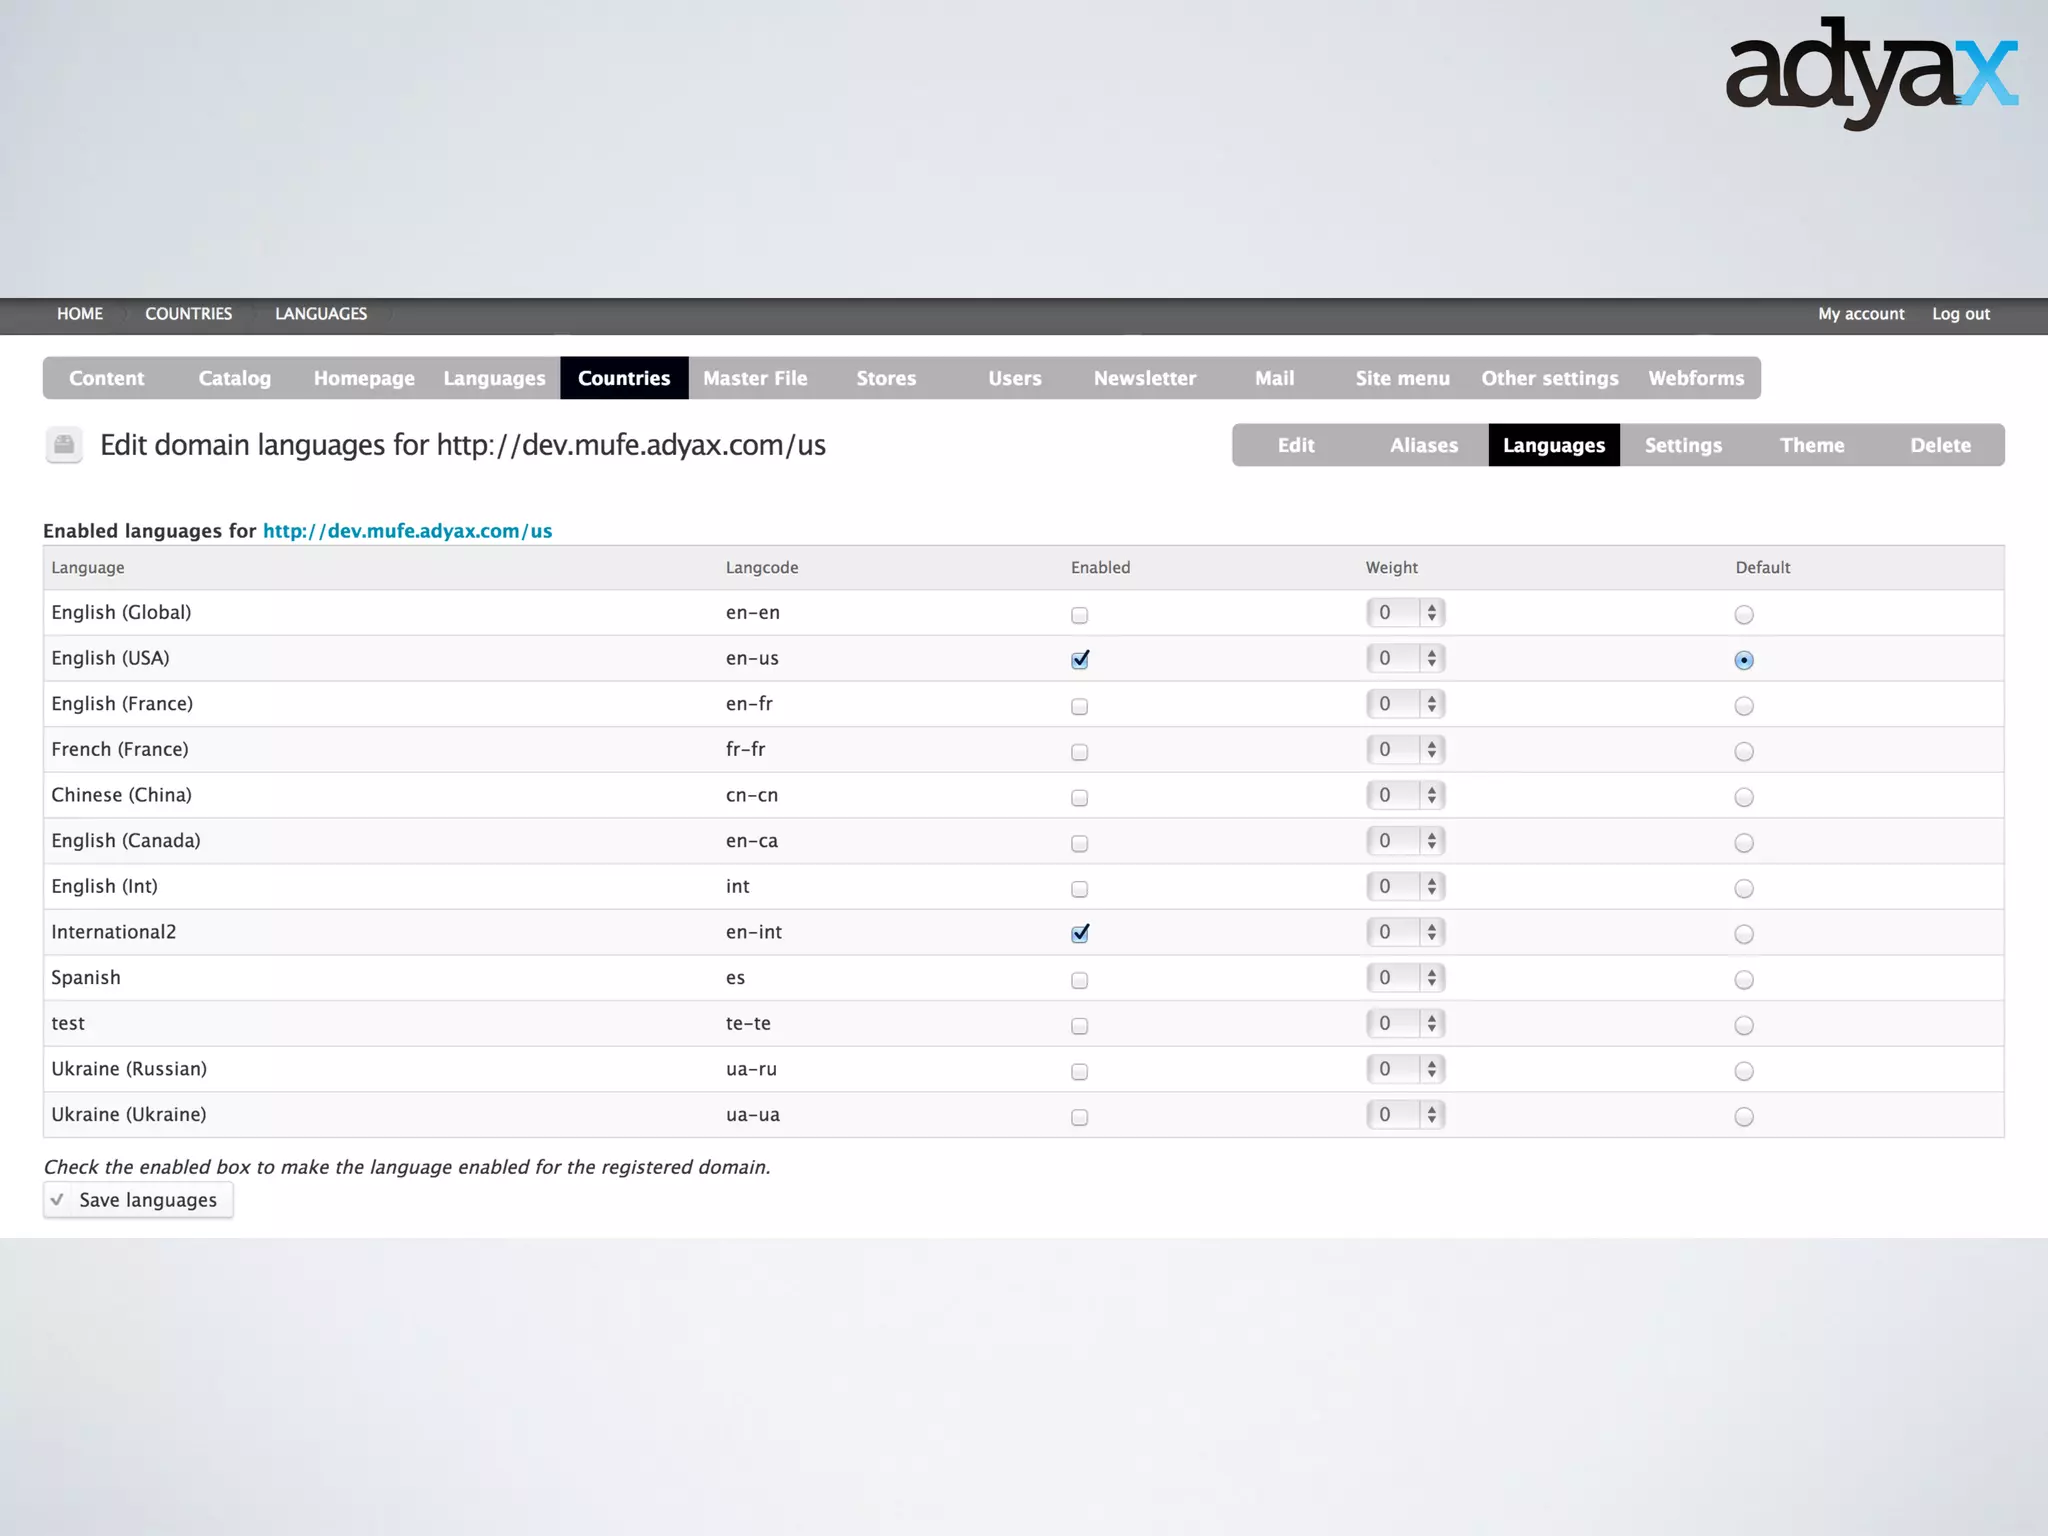The width and height of the screenshot is (2048, 1536).
Task: Open the weight dropdown for English (USA)
Action: click(x=1405, y=658)
